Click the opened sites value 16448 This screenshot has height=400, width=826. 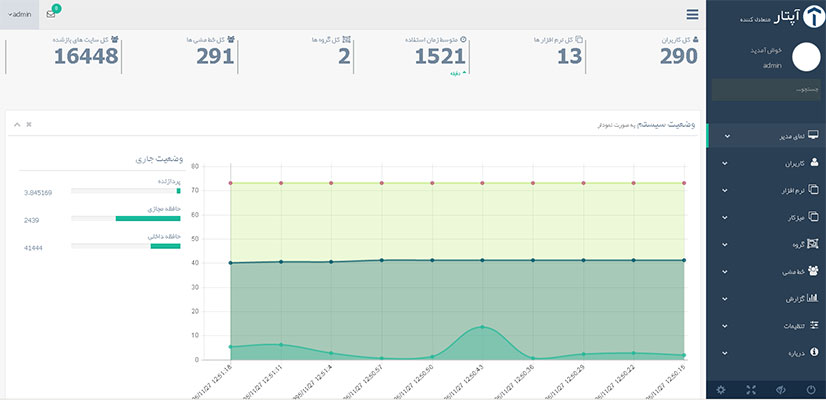pos(86,56)
